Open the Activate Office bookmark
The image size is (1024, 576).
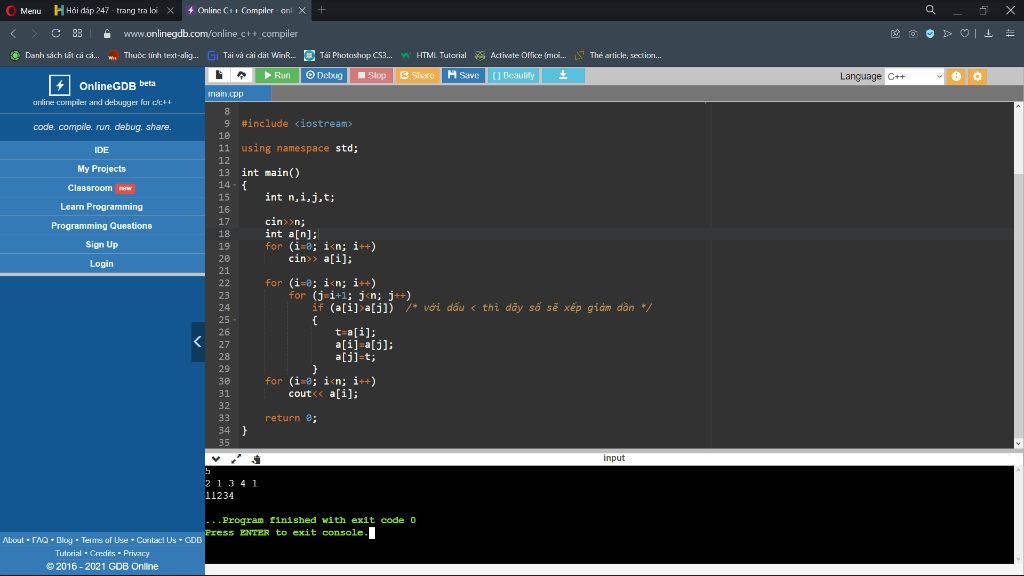coord(521,55)
